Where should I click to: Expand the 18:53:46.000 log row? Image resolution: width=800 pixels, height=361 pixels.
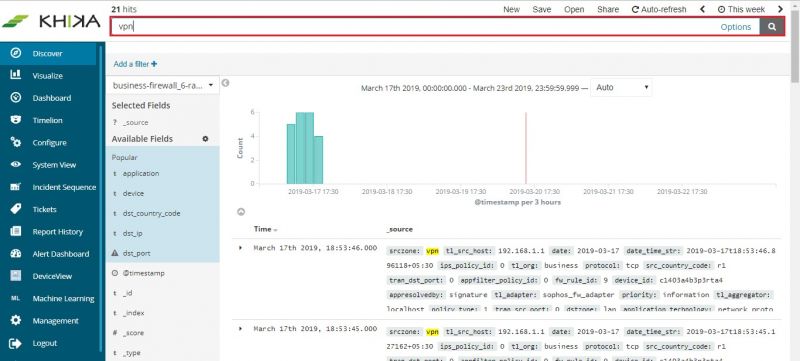(240, 248)
